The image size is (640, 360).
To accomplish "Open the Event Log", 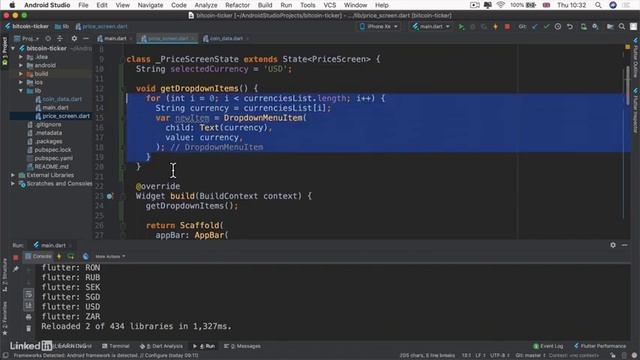I will 548,346.
